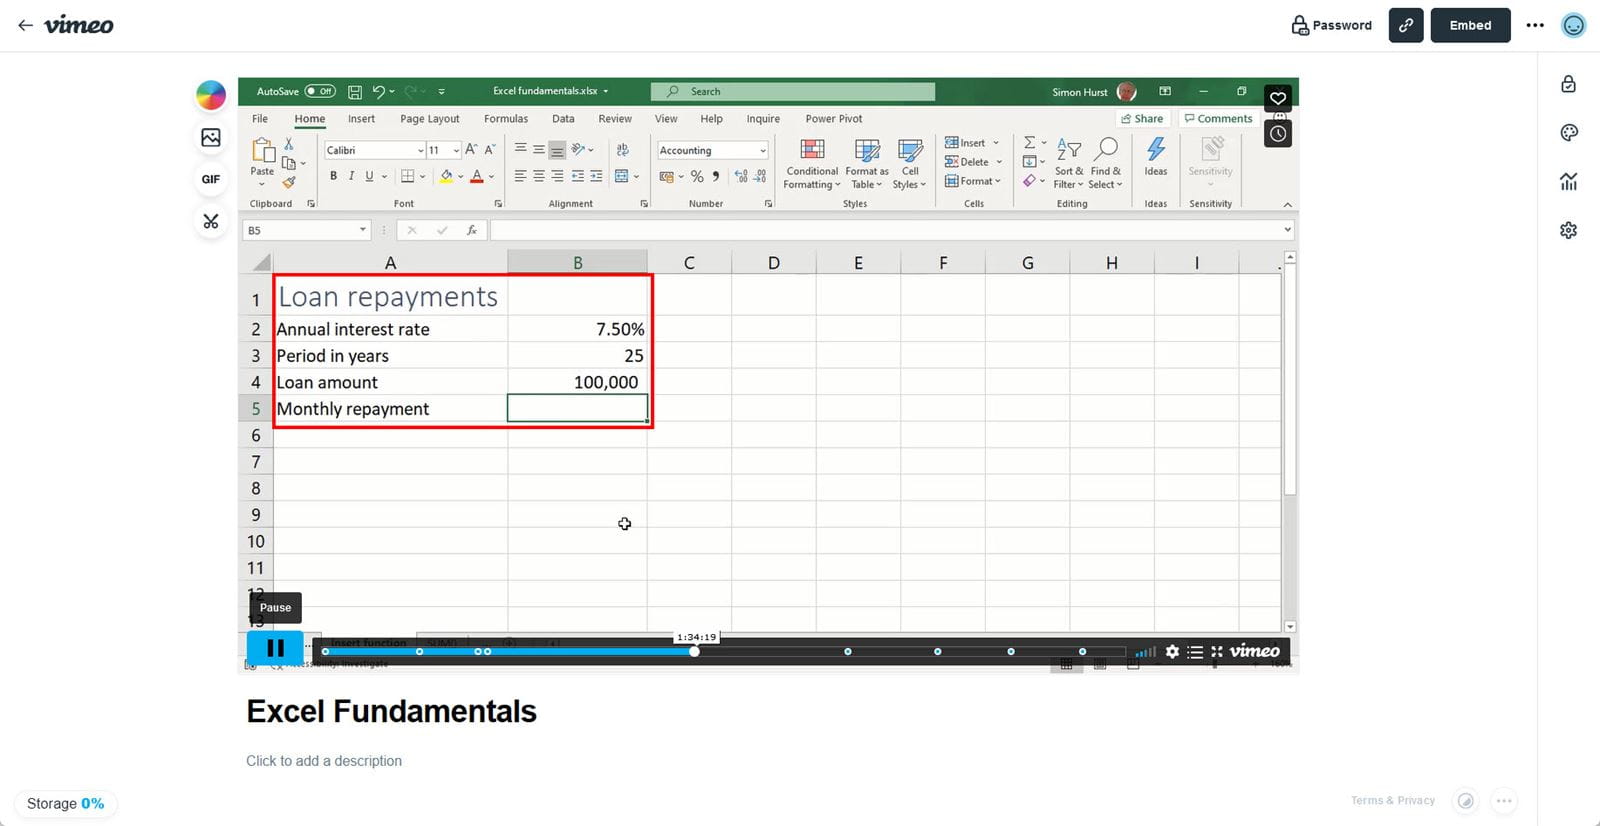Click the Undo arrow in Excel
Viewport: 1600px width, 826px height.
coord(378,91)
